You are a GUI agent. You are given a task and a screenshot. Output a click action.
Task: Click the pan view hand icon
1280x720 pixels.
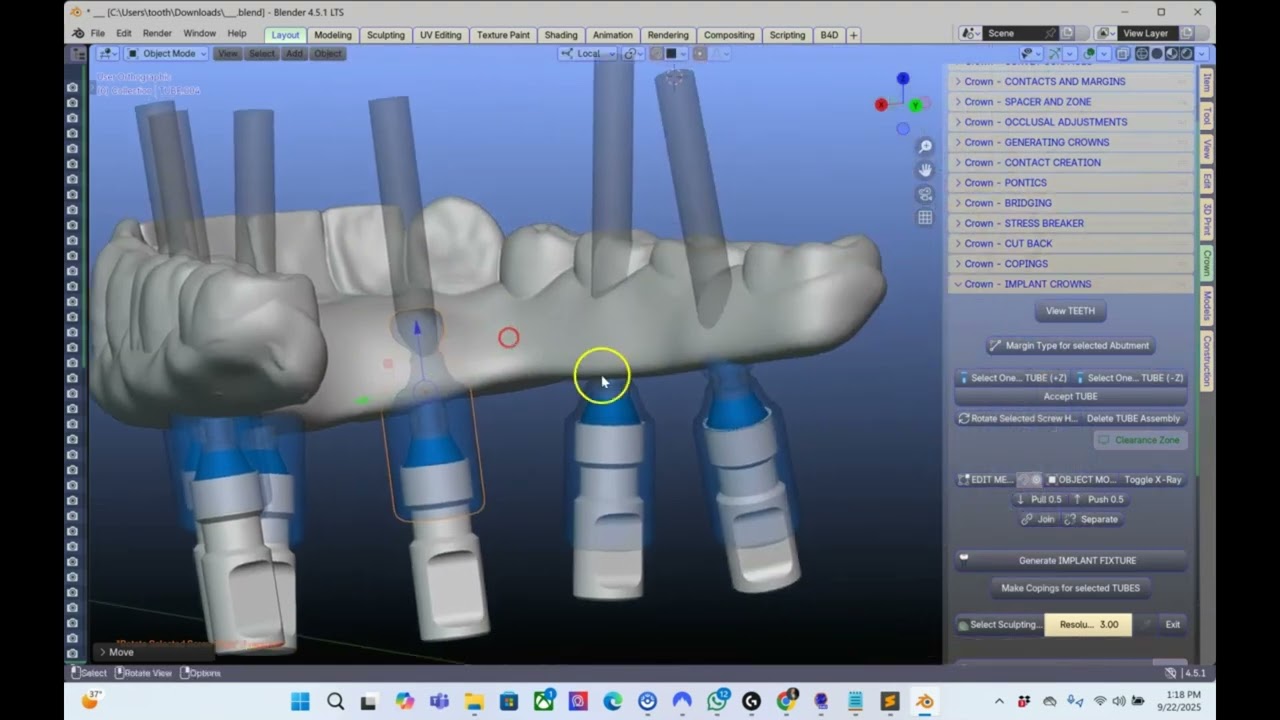click(925, 171)
